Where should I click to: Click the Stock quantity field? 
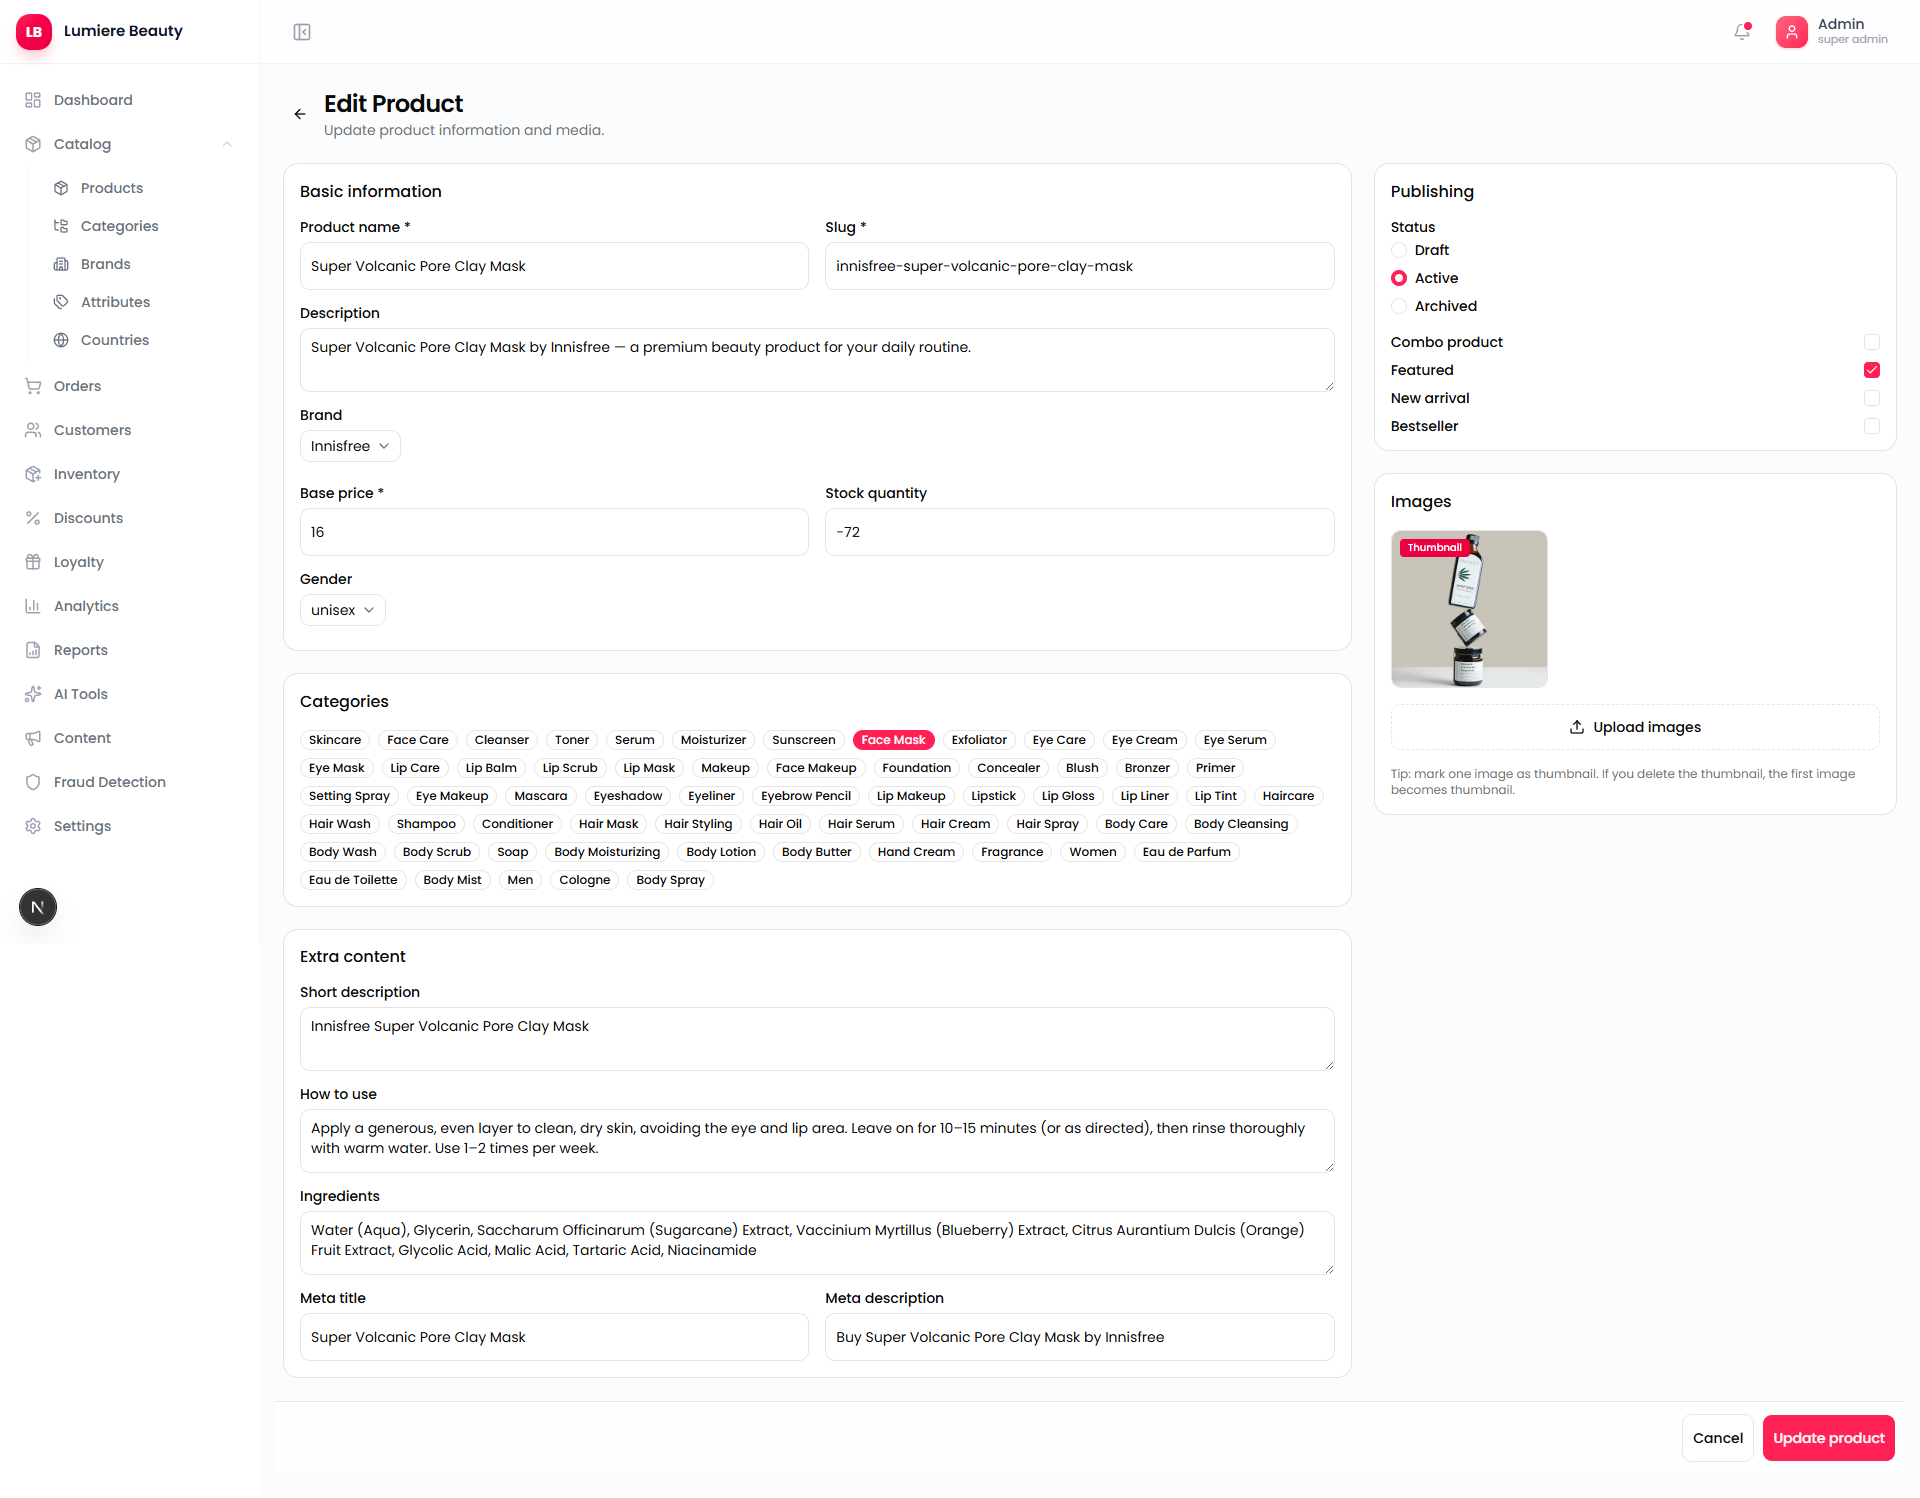tap(1079, 532)
